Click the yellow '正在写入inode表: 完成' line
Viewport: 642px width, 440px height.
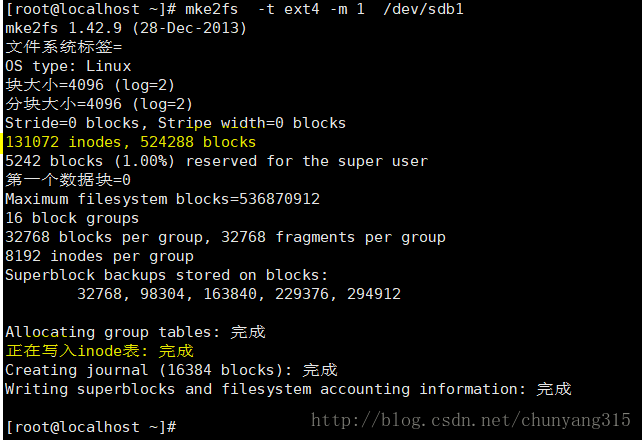click(x=99, y=351)
